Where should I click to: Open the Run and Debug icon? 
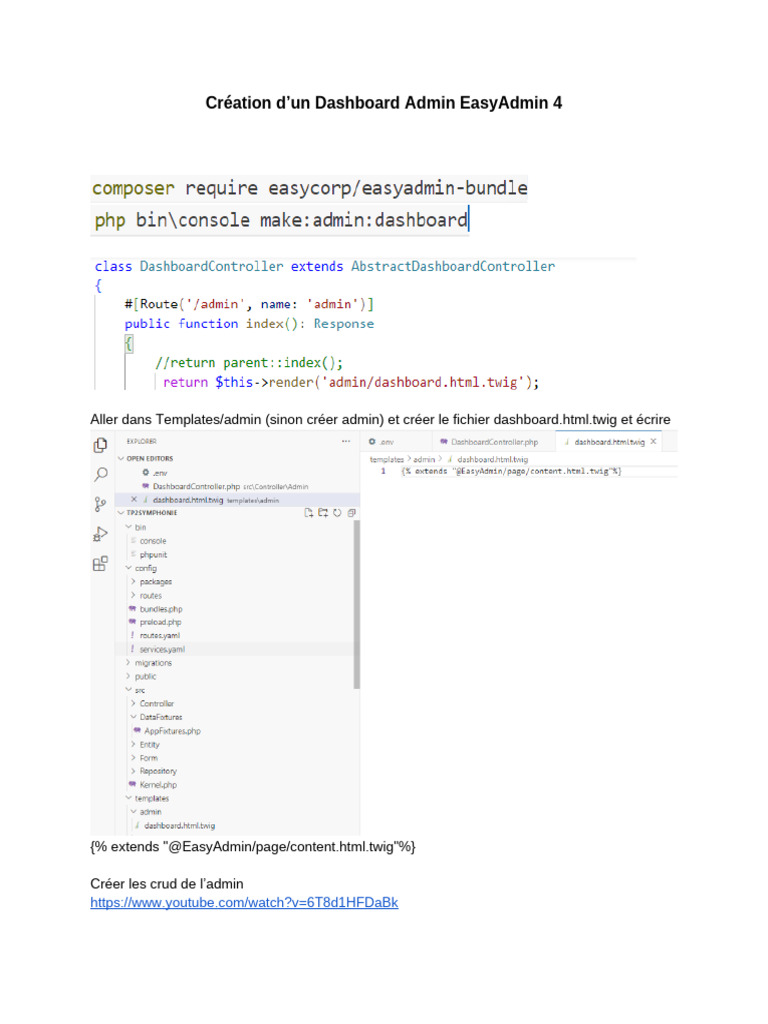(100, 534)
